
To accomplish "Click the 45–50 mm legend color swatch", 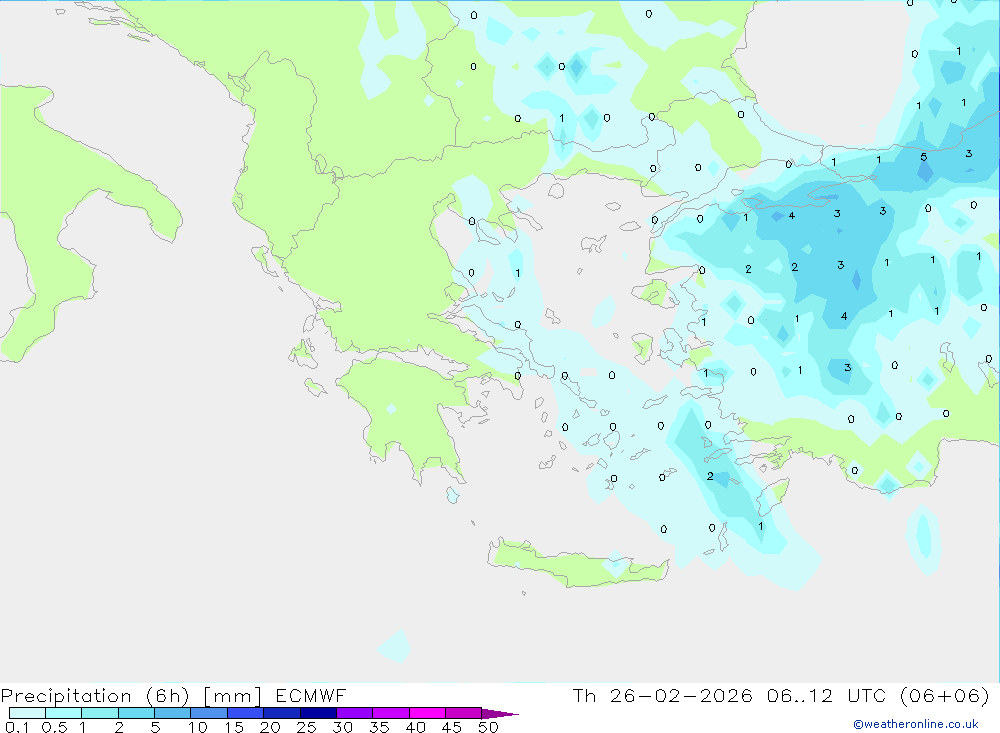I will coord(464,713).
